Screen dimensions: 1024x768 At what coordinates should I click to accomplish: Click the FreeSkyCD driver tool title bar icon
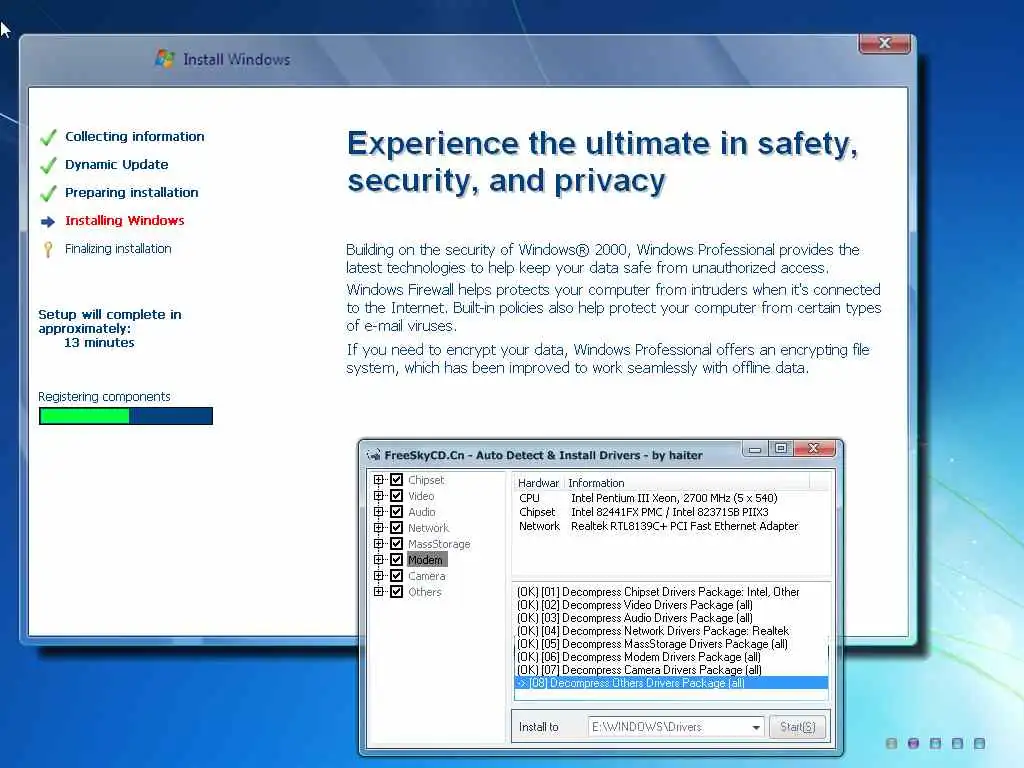374,455
